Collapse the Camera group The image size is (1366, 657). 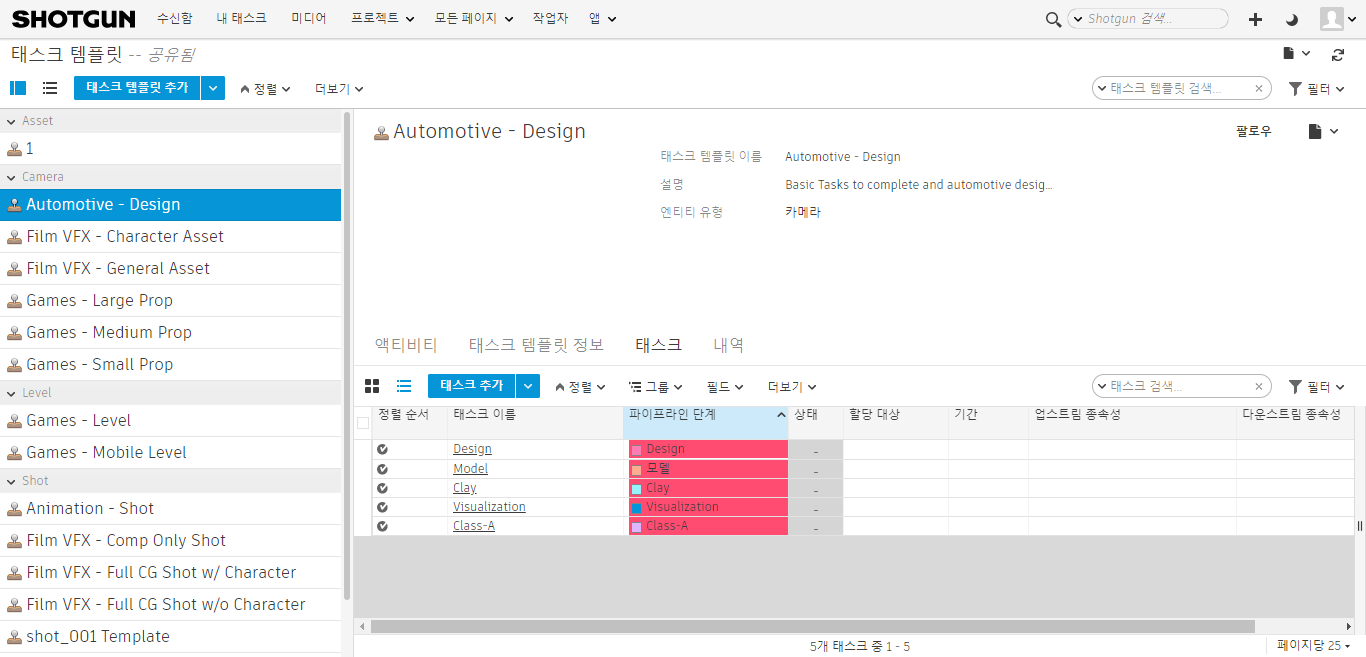(11, 177)
